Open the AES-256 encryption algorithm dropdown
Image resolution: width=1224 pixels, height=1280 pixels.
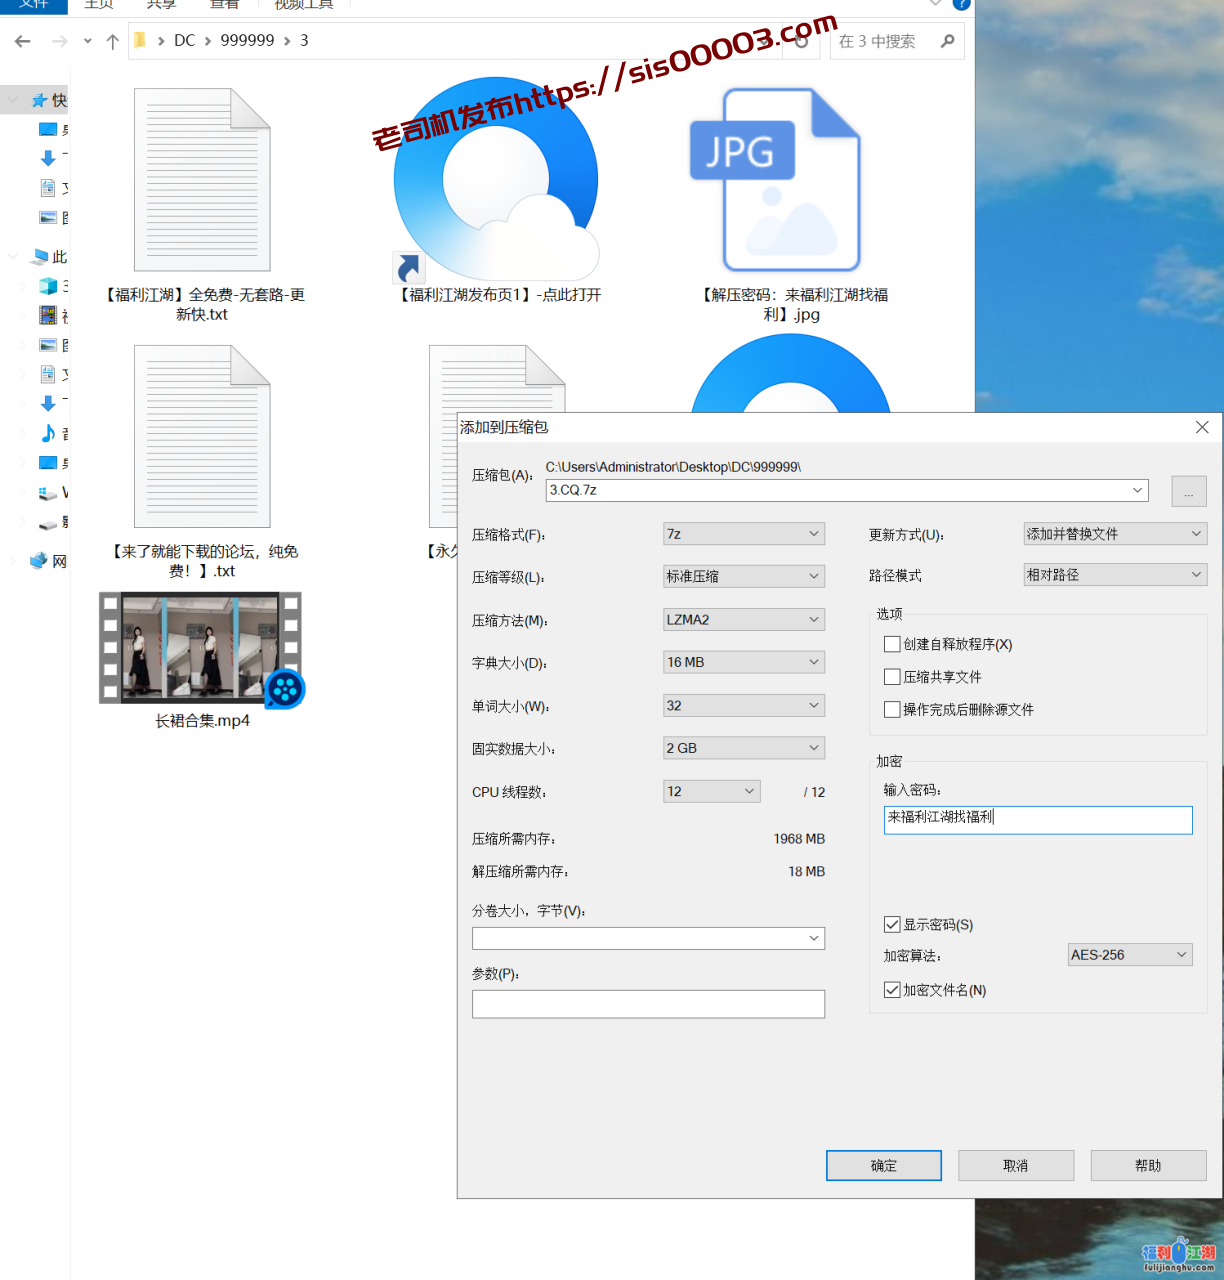(1129, 955)
